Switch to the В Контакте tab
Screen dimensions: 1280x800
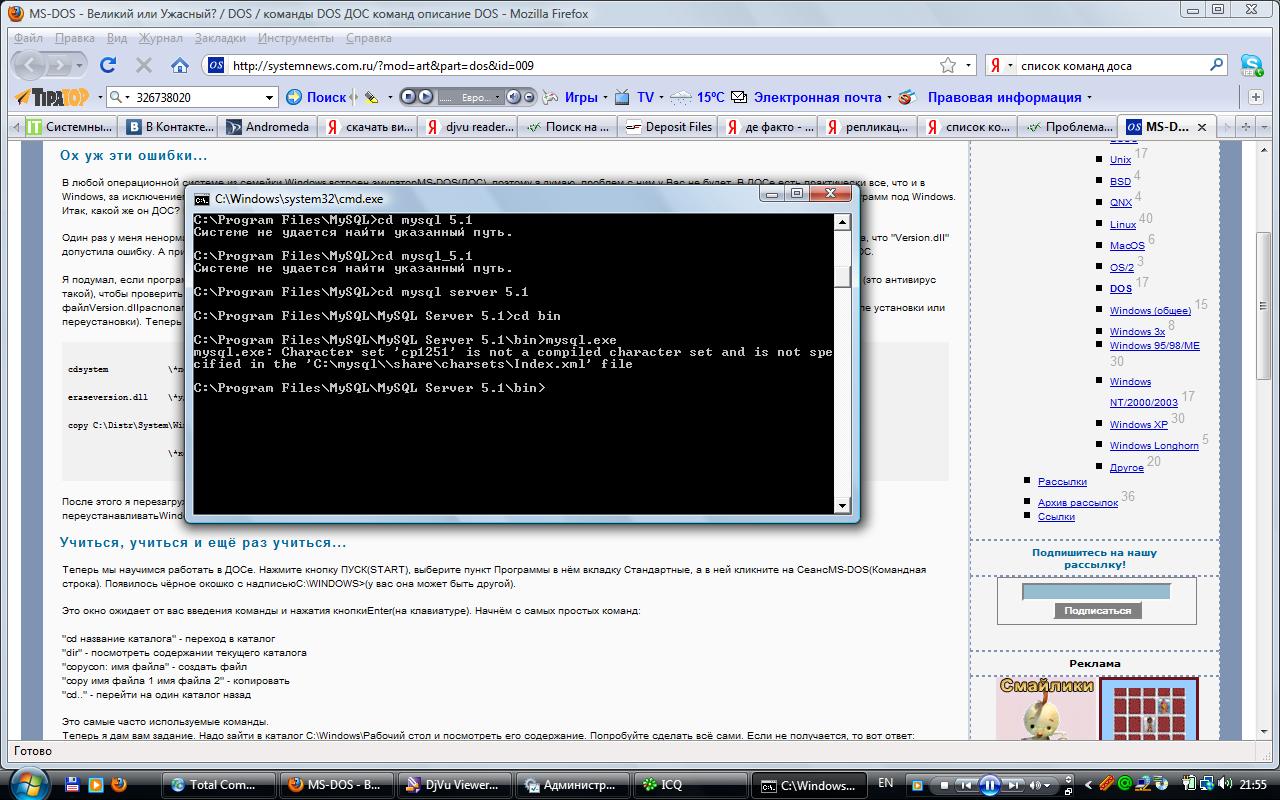pyautogui.click(x=168, y=127)
